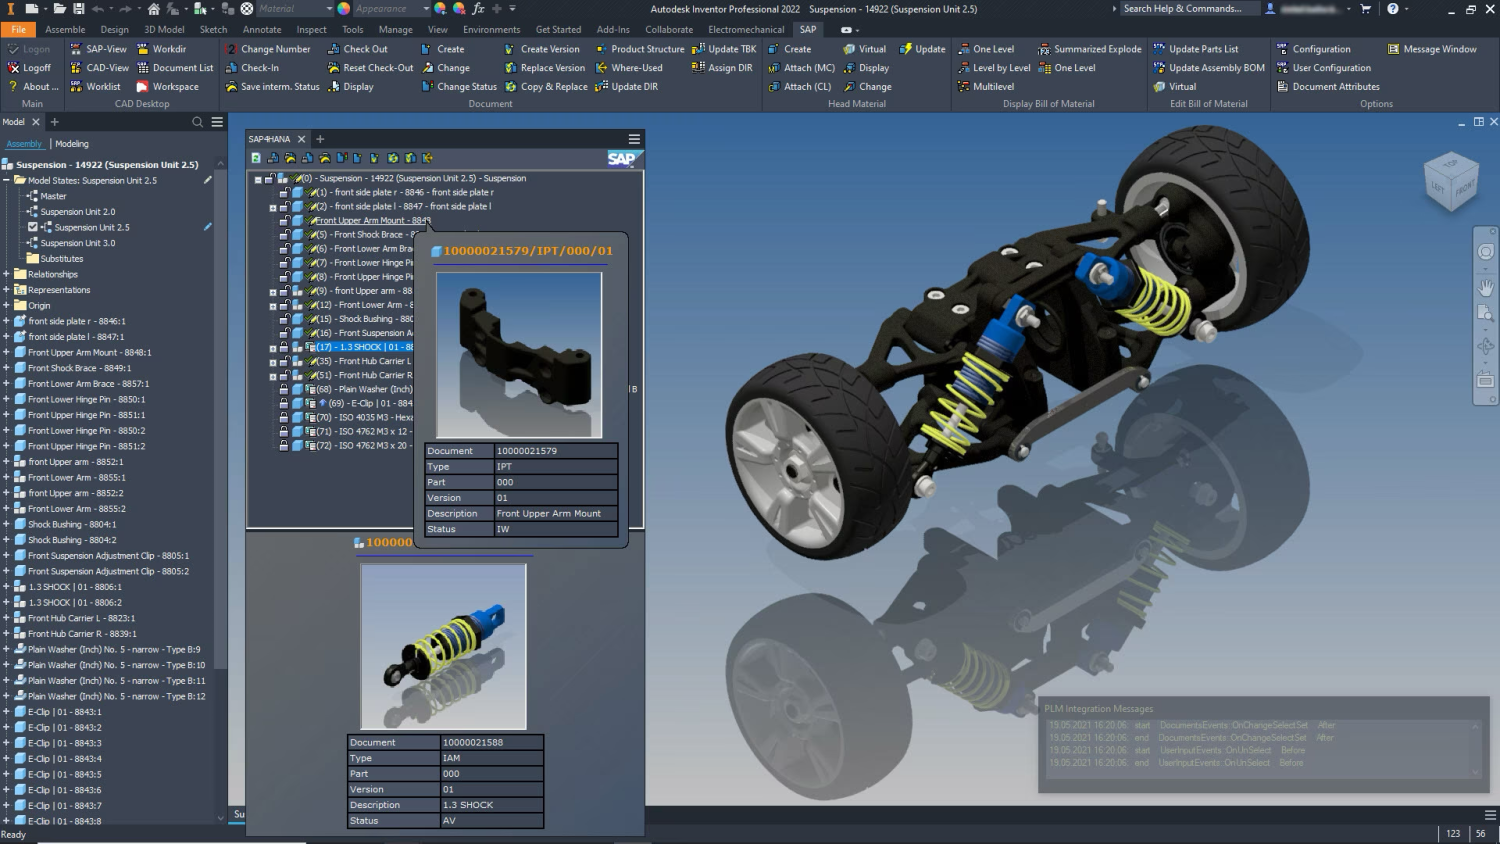Screen dimensions: 1500x844
Task: Click Create Version
Action: coord(542,49)
